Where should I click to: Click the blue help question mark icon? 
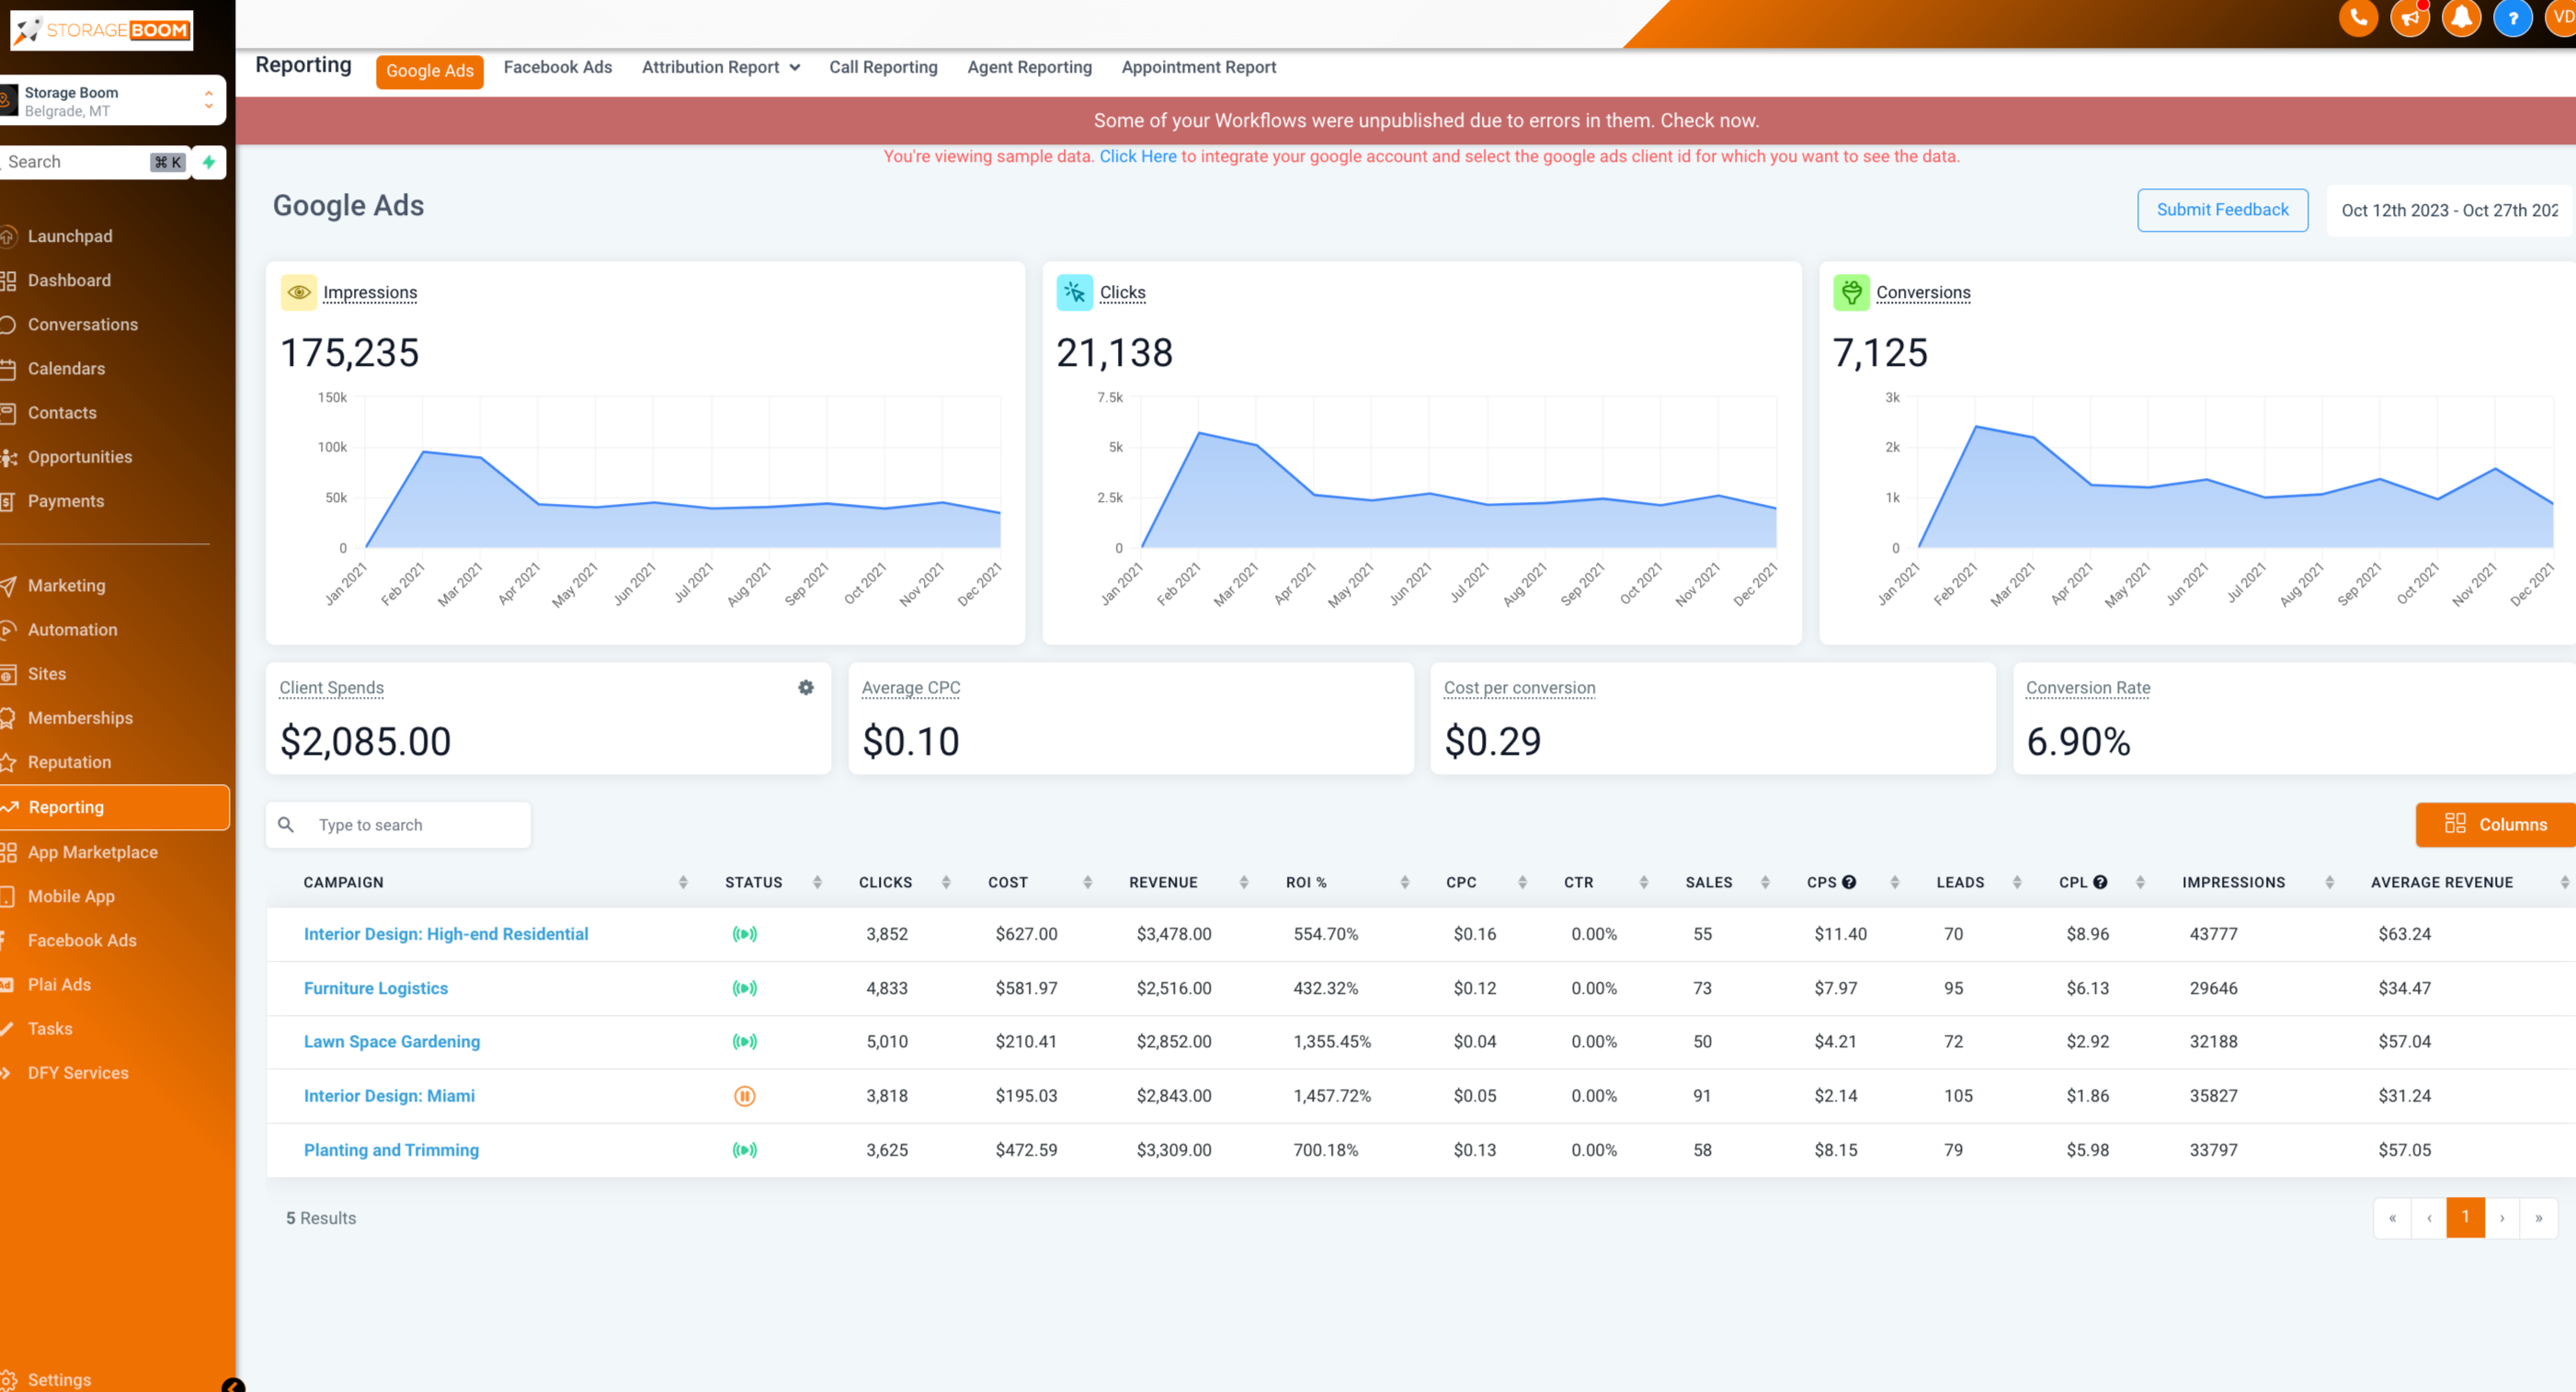tap(2512, 18)
